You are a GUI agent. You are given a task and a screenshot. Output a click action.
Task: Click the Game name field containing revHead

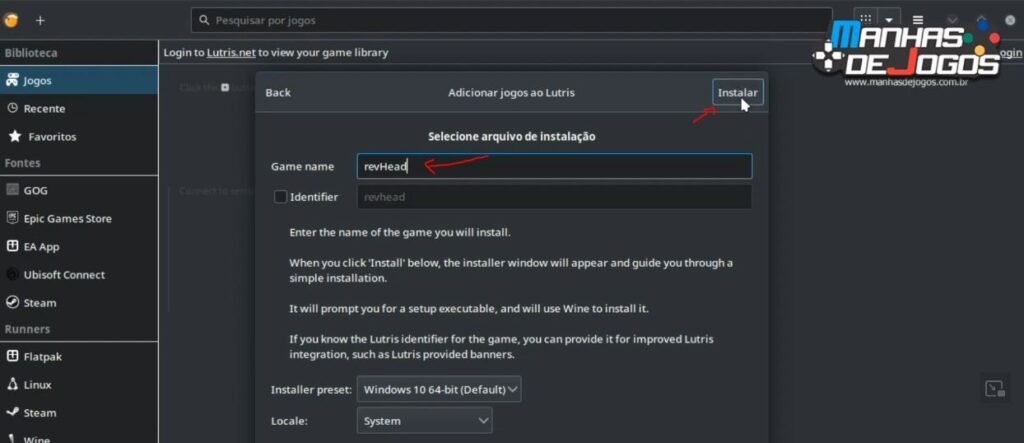point(554,167)
